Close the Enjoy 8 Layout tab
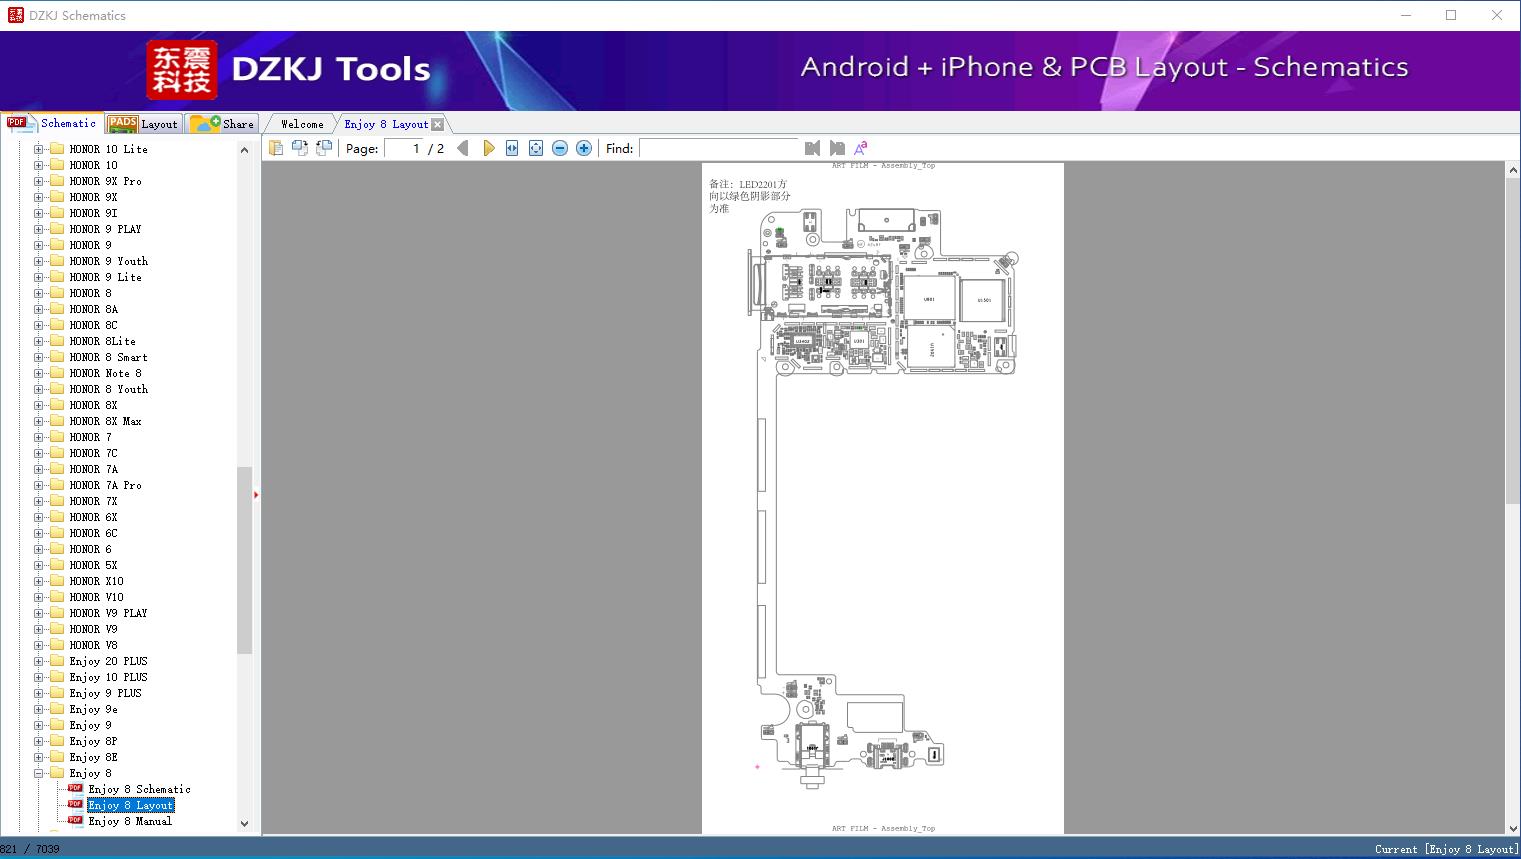The height and width of the screenshot is (859, 1521). pos(437,124)
